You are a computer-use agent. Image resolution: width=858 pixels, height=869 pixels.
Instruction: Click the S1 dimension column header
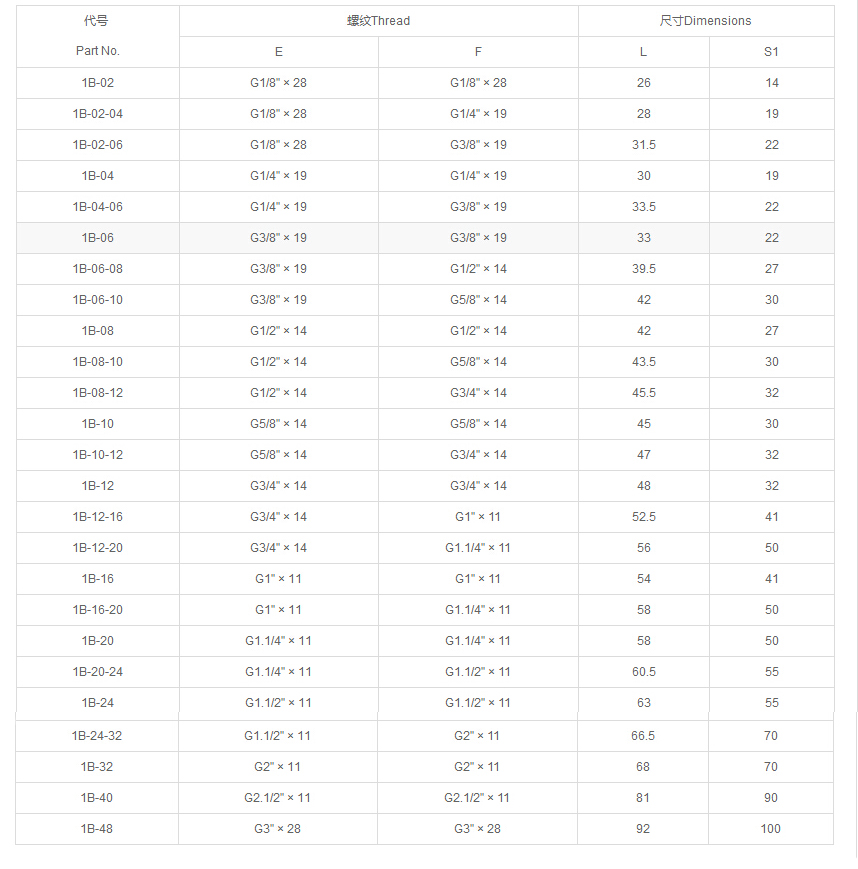pyautogui.click(x=771, y=52)
